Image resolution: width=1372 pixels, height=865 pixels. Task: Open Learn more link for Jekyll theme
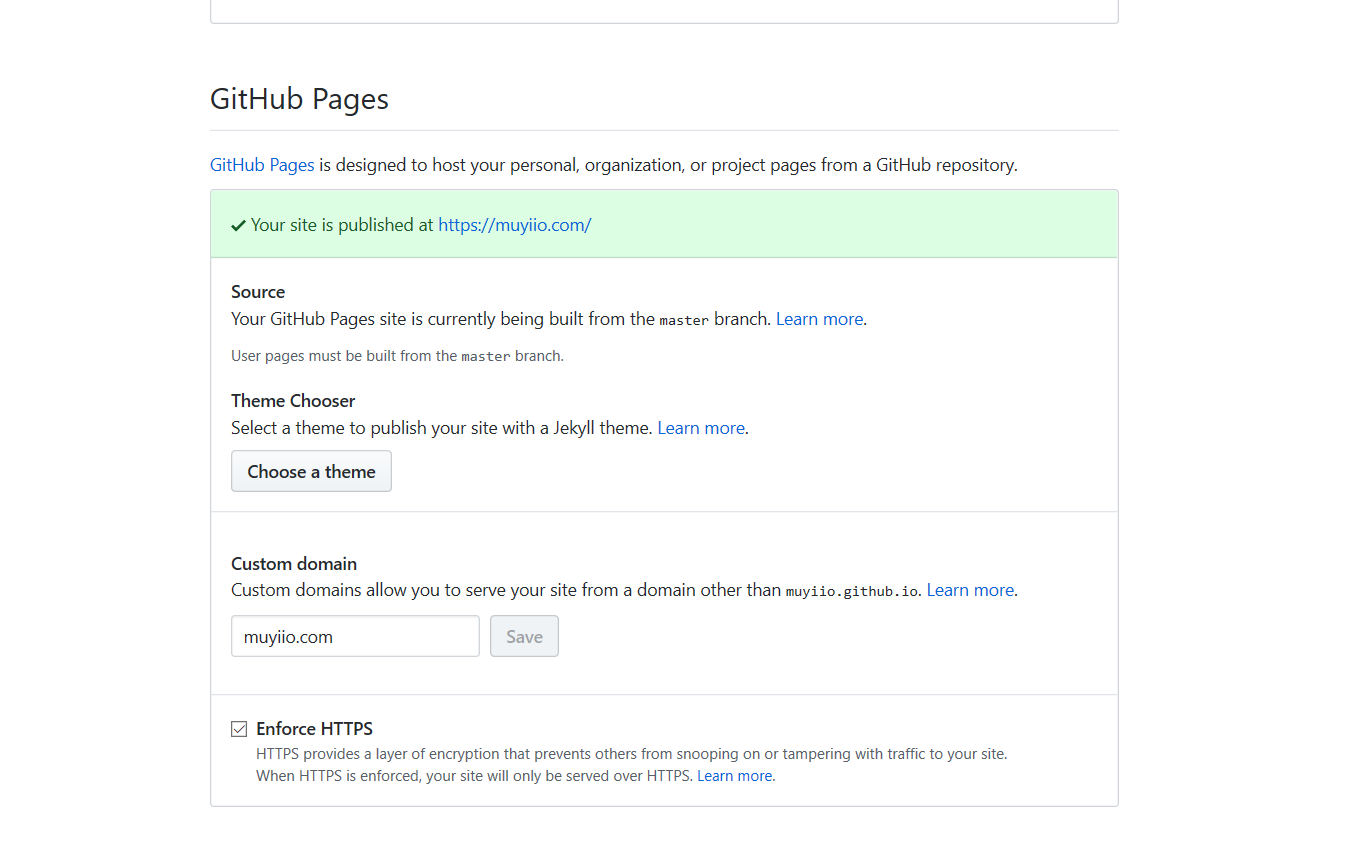pos(701,428)
